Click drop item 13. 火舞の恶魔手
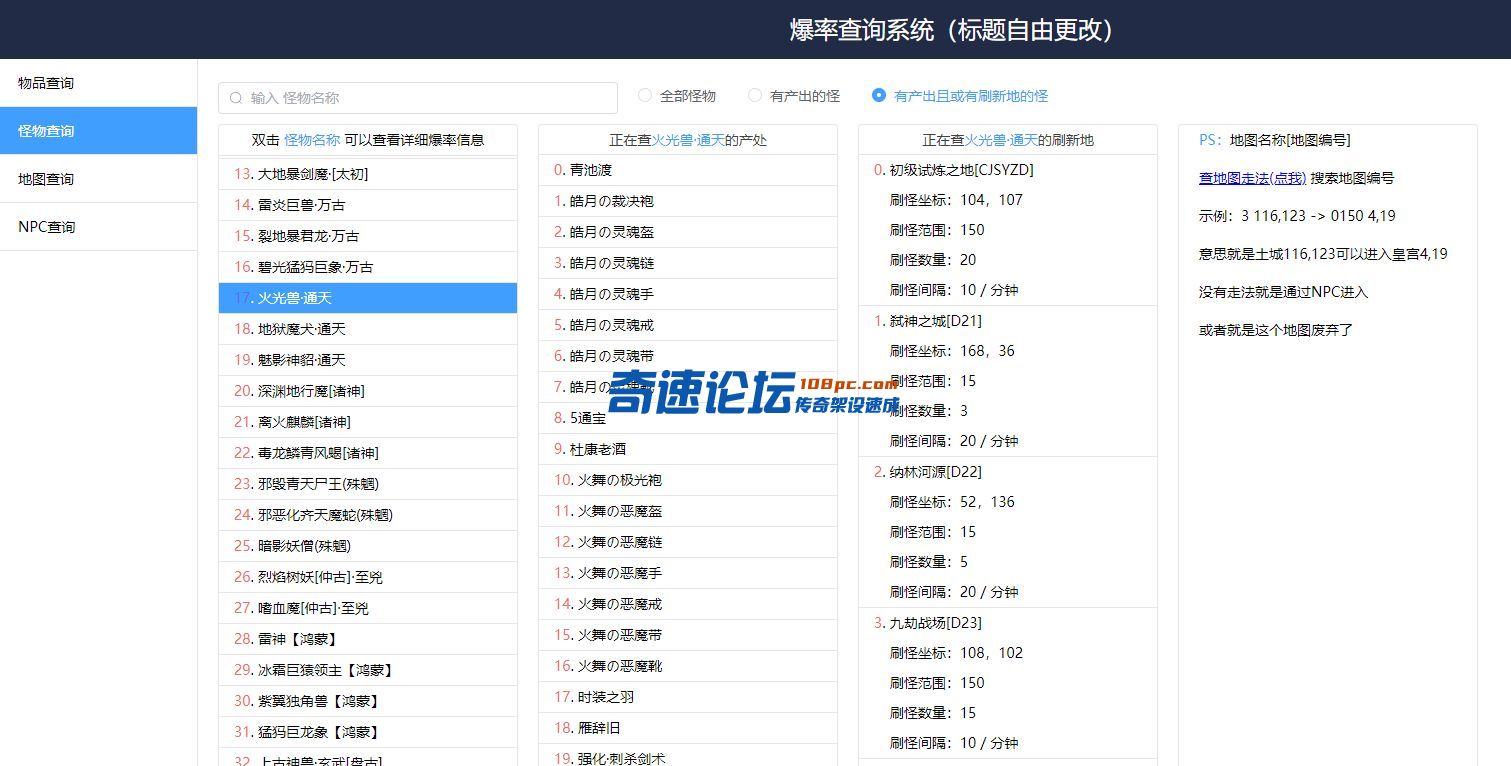Viewport: 1511px width, 766px height. [688, 573]
